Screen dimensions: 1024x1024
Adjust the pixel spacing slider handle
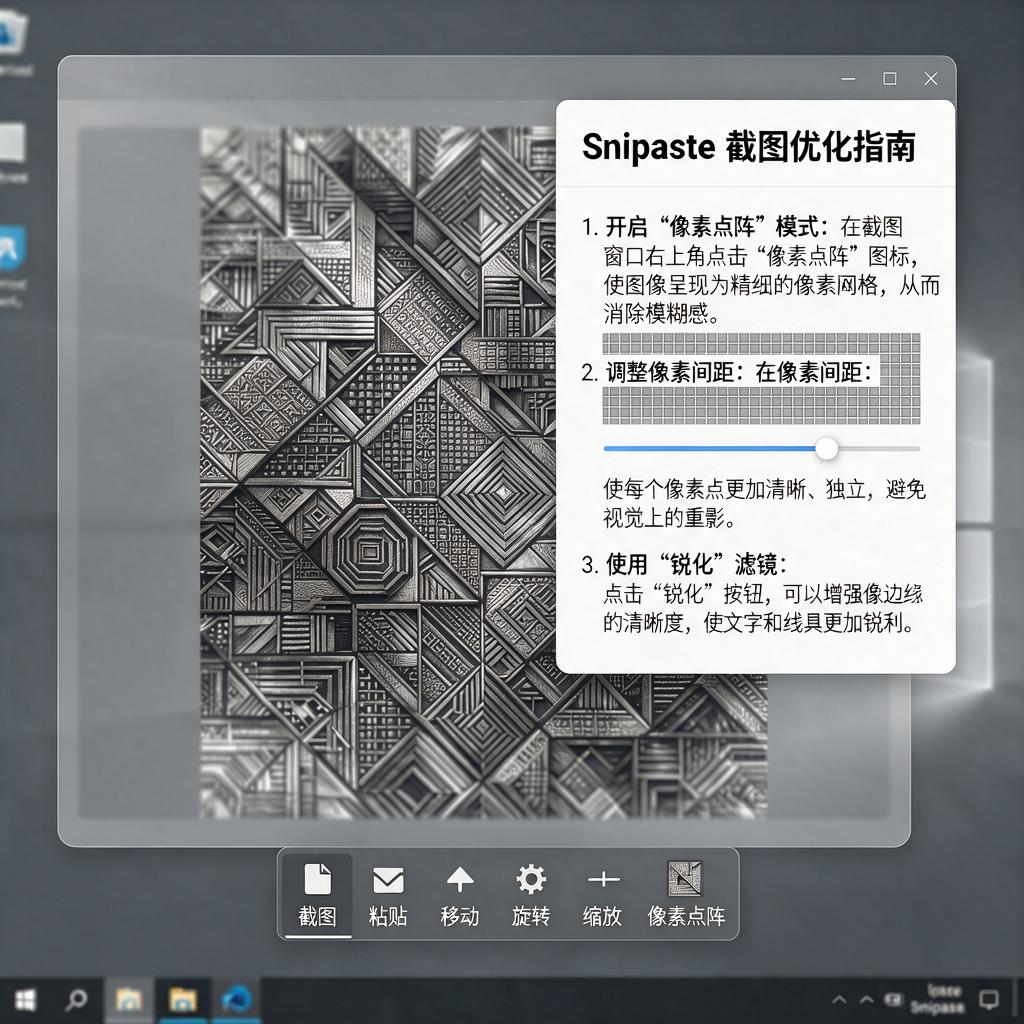point(827,449)
